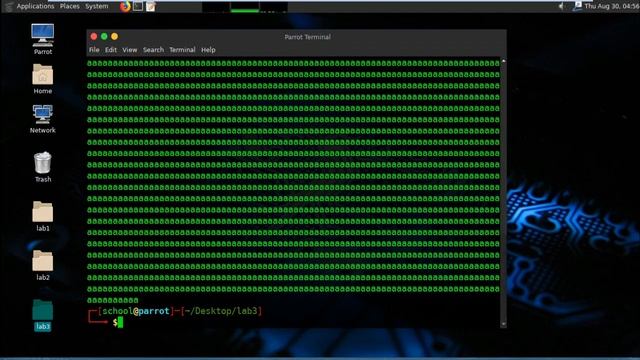This screenshot has height=360, width=640.
Task: Open the Applications menu
Action: (35, 6)
